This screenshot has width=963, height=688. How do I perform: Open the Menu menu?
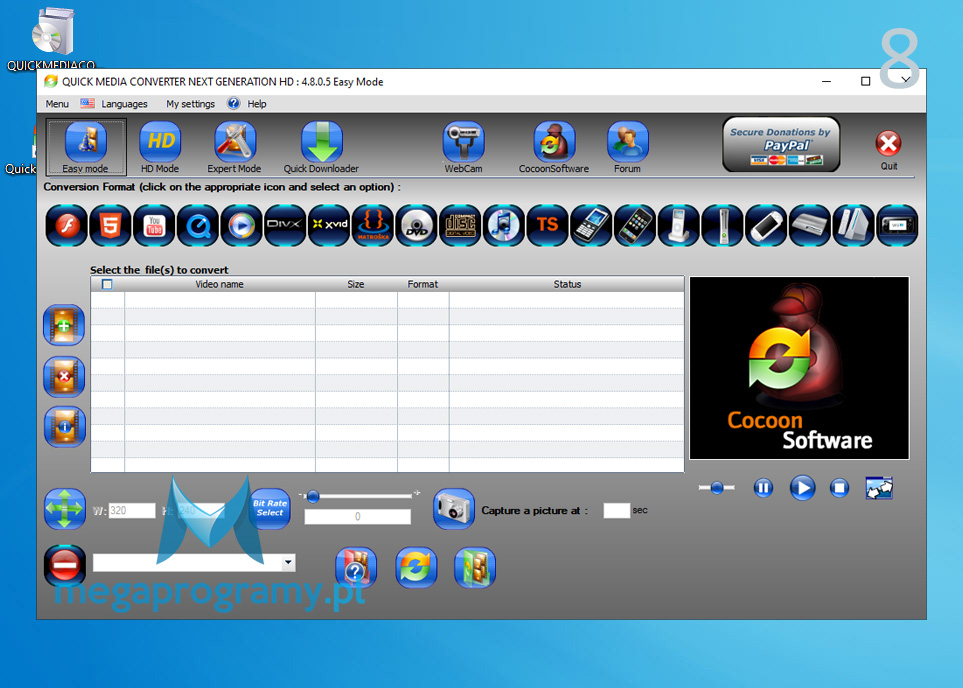[x=57, y=104]
